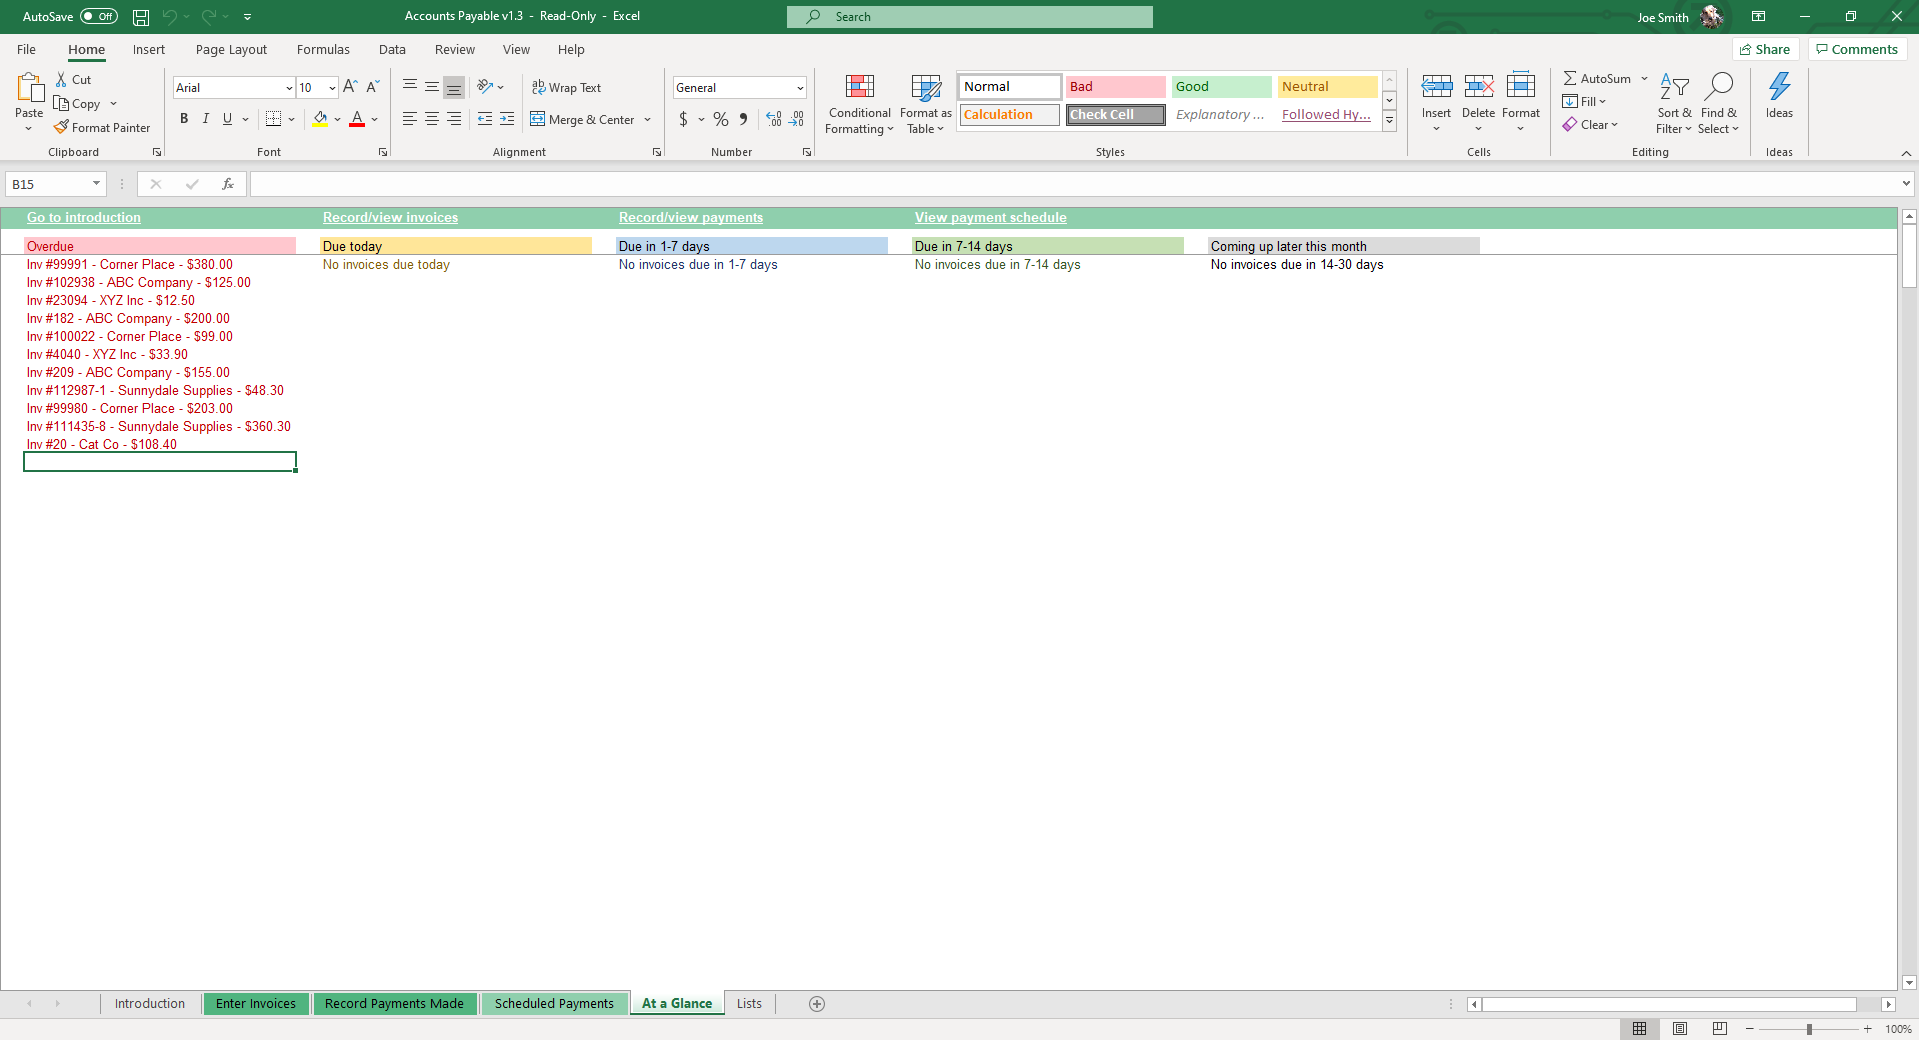1919x1040 pixels.
Task: Apply the Font Color red swatch
Action: click(x=357, y=119)
